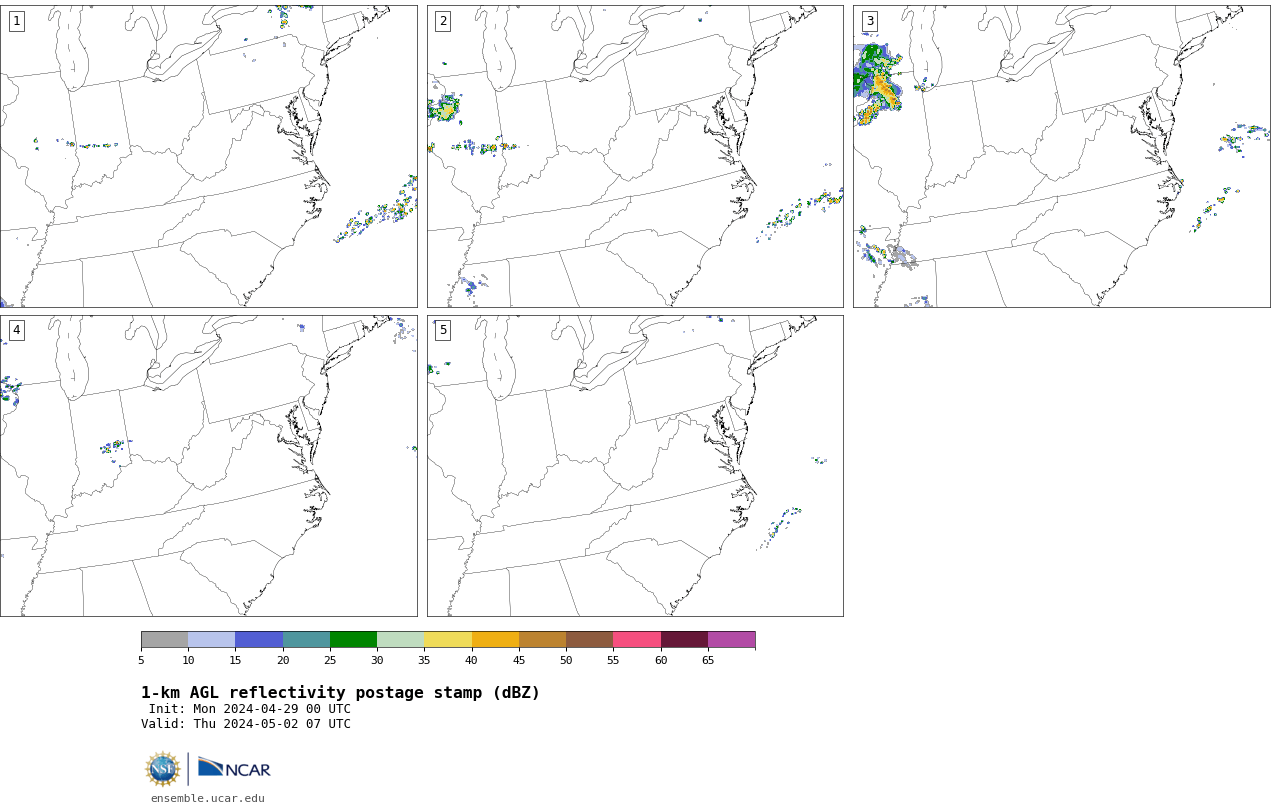Click the colorbar tick label 20
Viewport: 1280px width, 809px height.
point(283,660)
